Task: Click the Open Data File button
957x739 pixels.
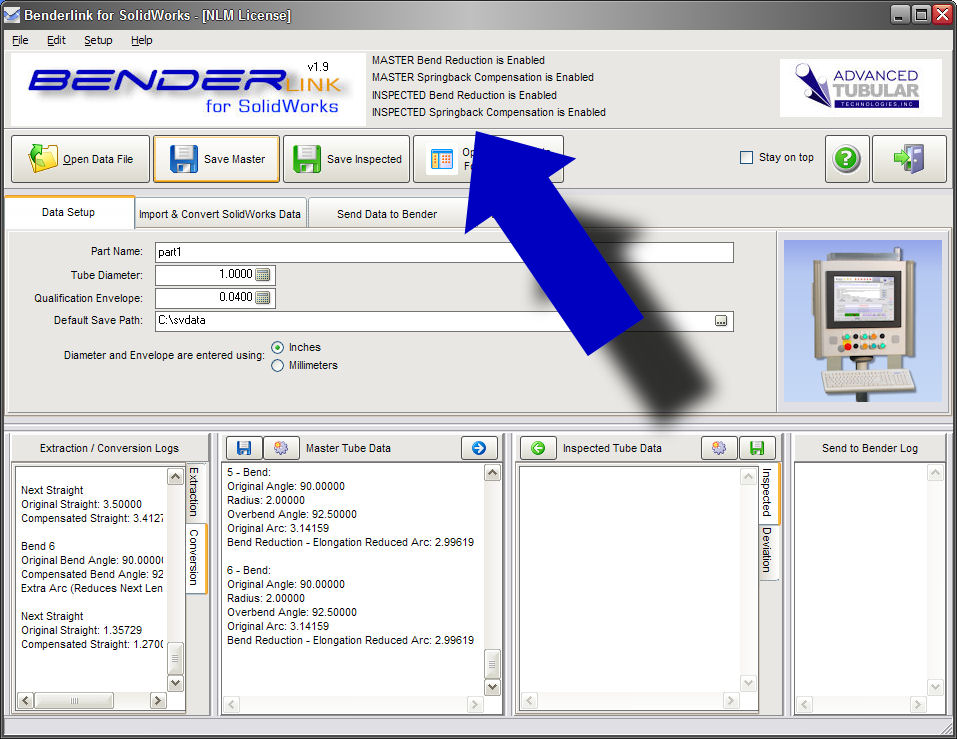Action: 80,159
